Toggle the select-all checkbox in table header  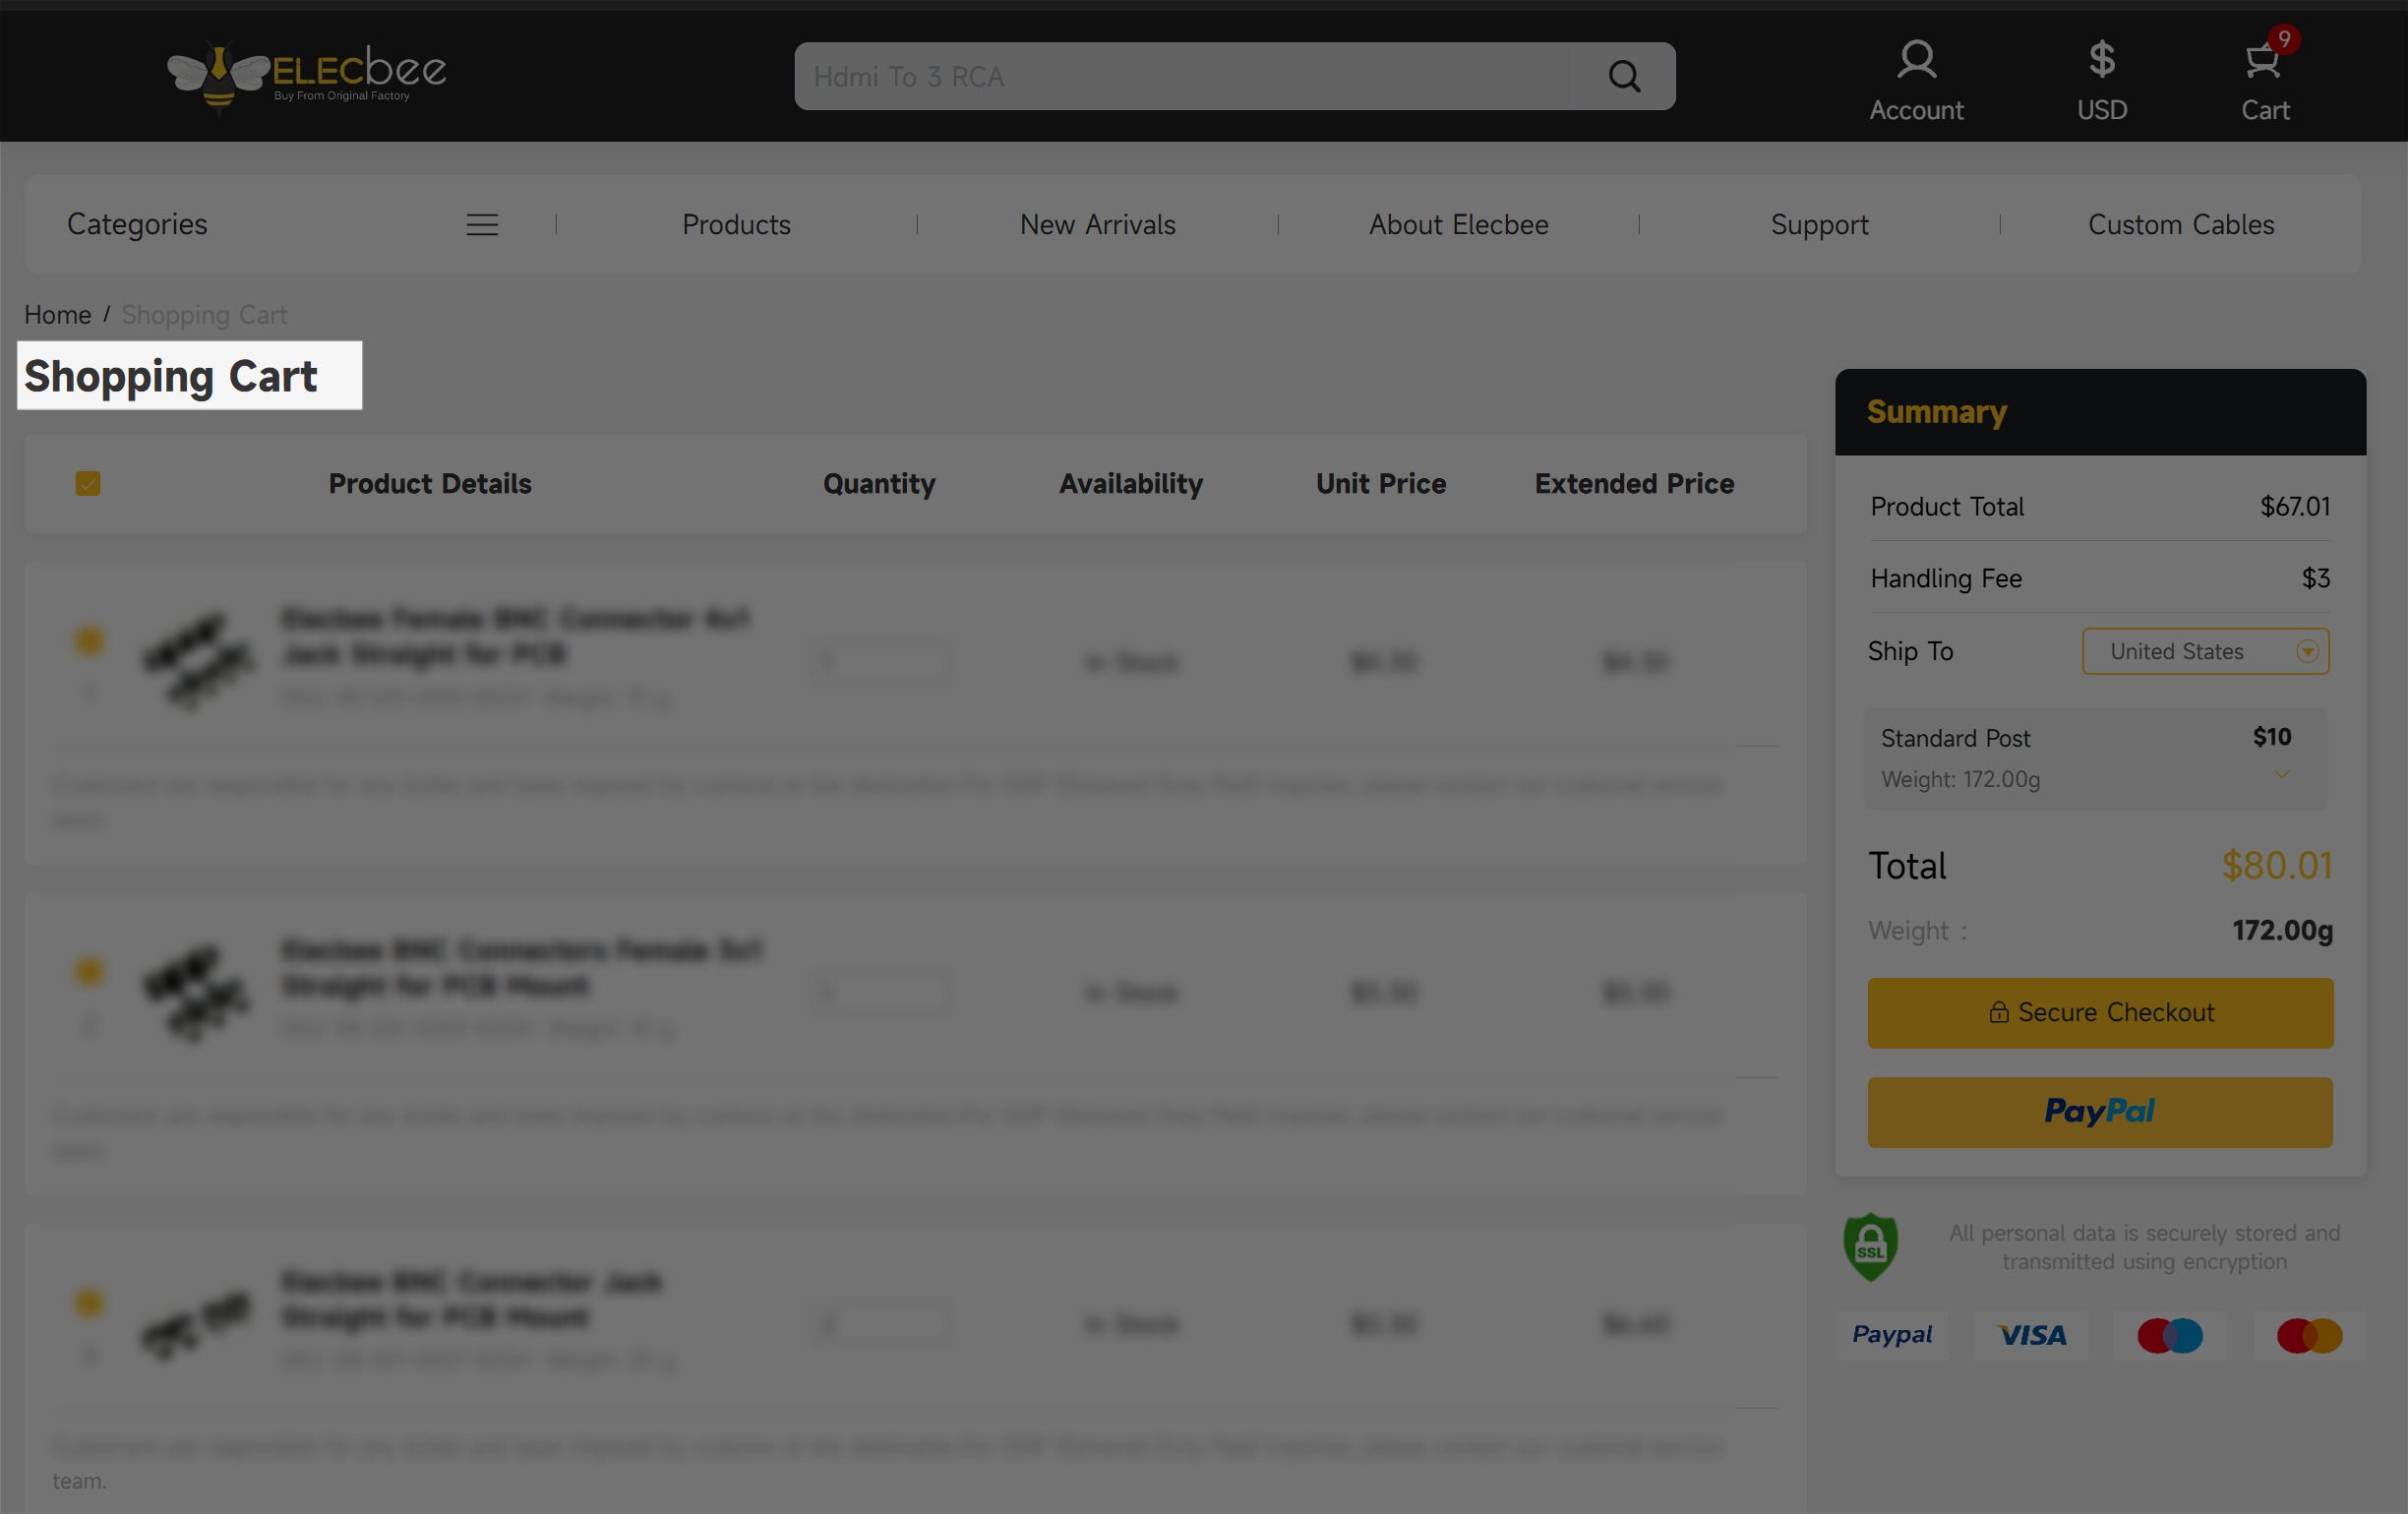pos(88,484)
